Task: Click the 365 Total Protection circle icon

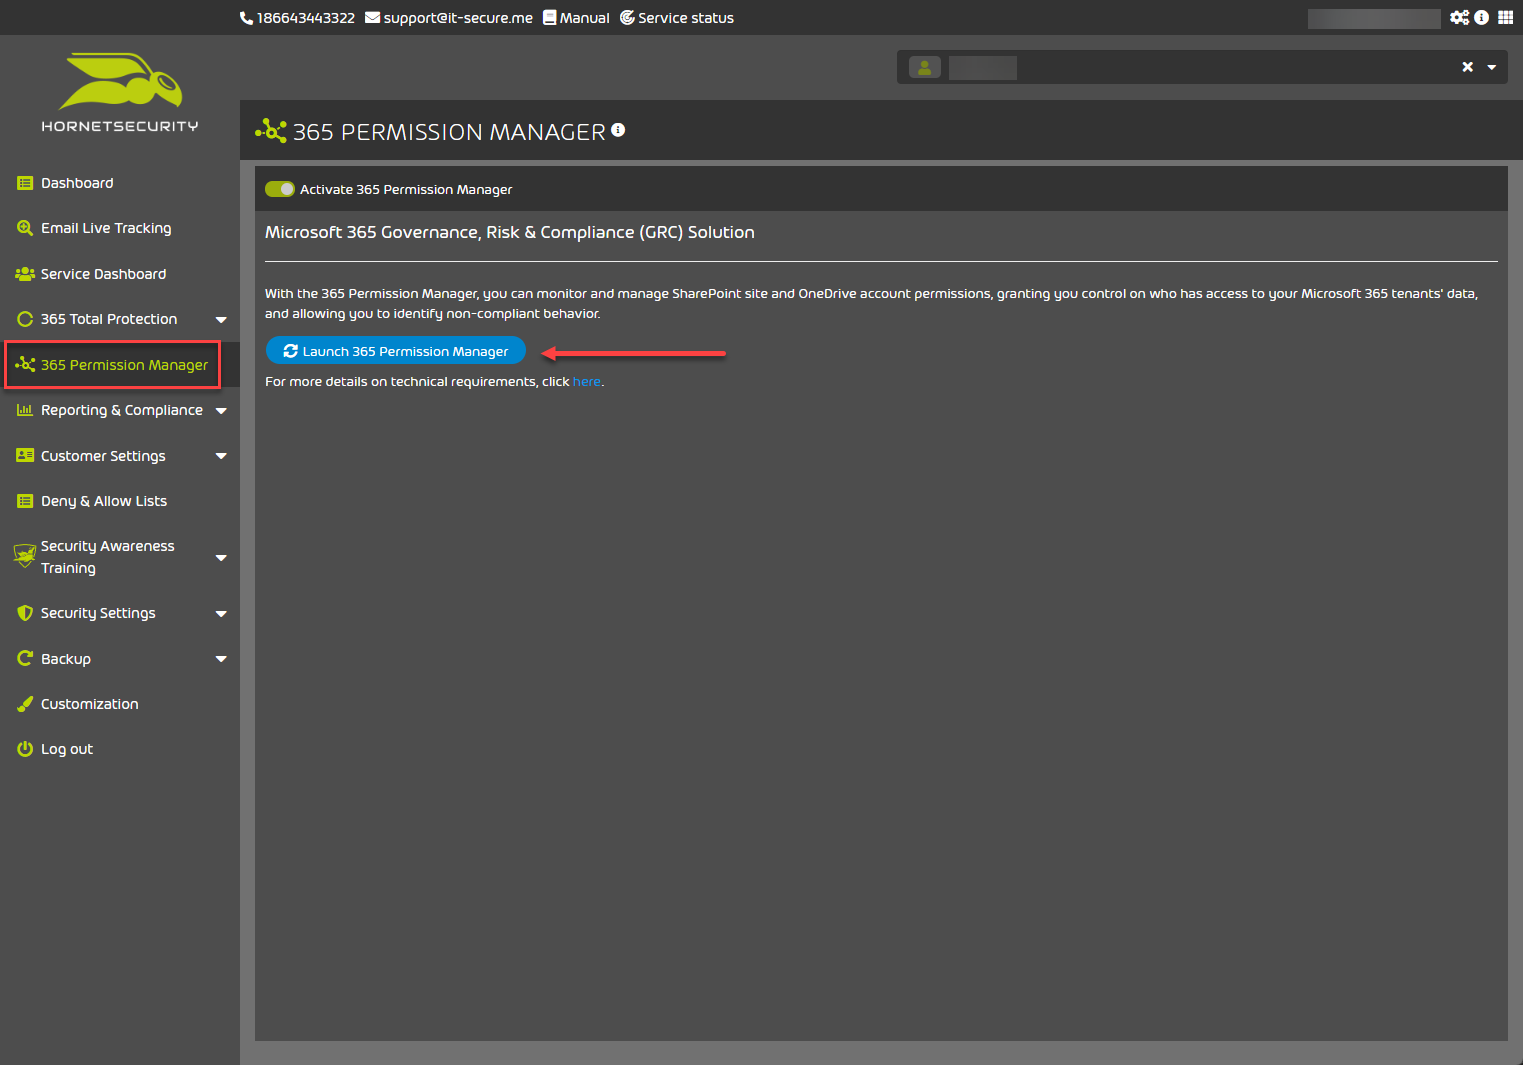Action: click(x=25, y=319)
